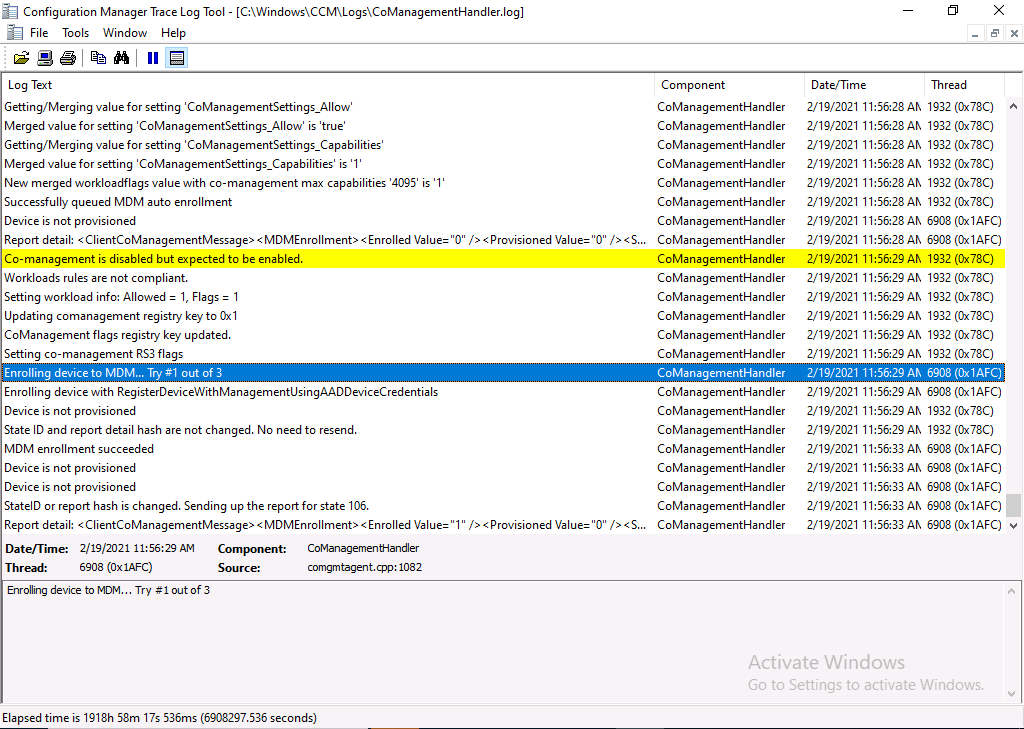Select 'MDM enrollment succeeded' row
The height and width of the screenshot is (729, 1024).
click(x=503, y=449)
